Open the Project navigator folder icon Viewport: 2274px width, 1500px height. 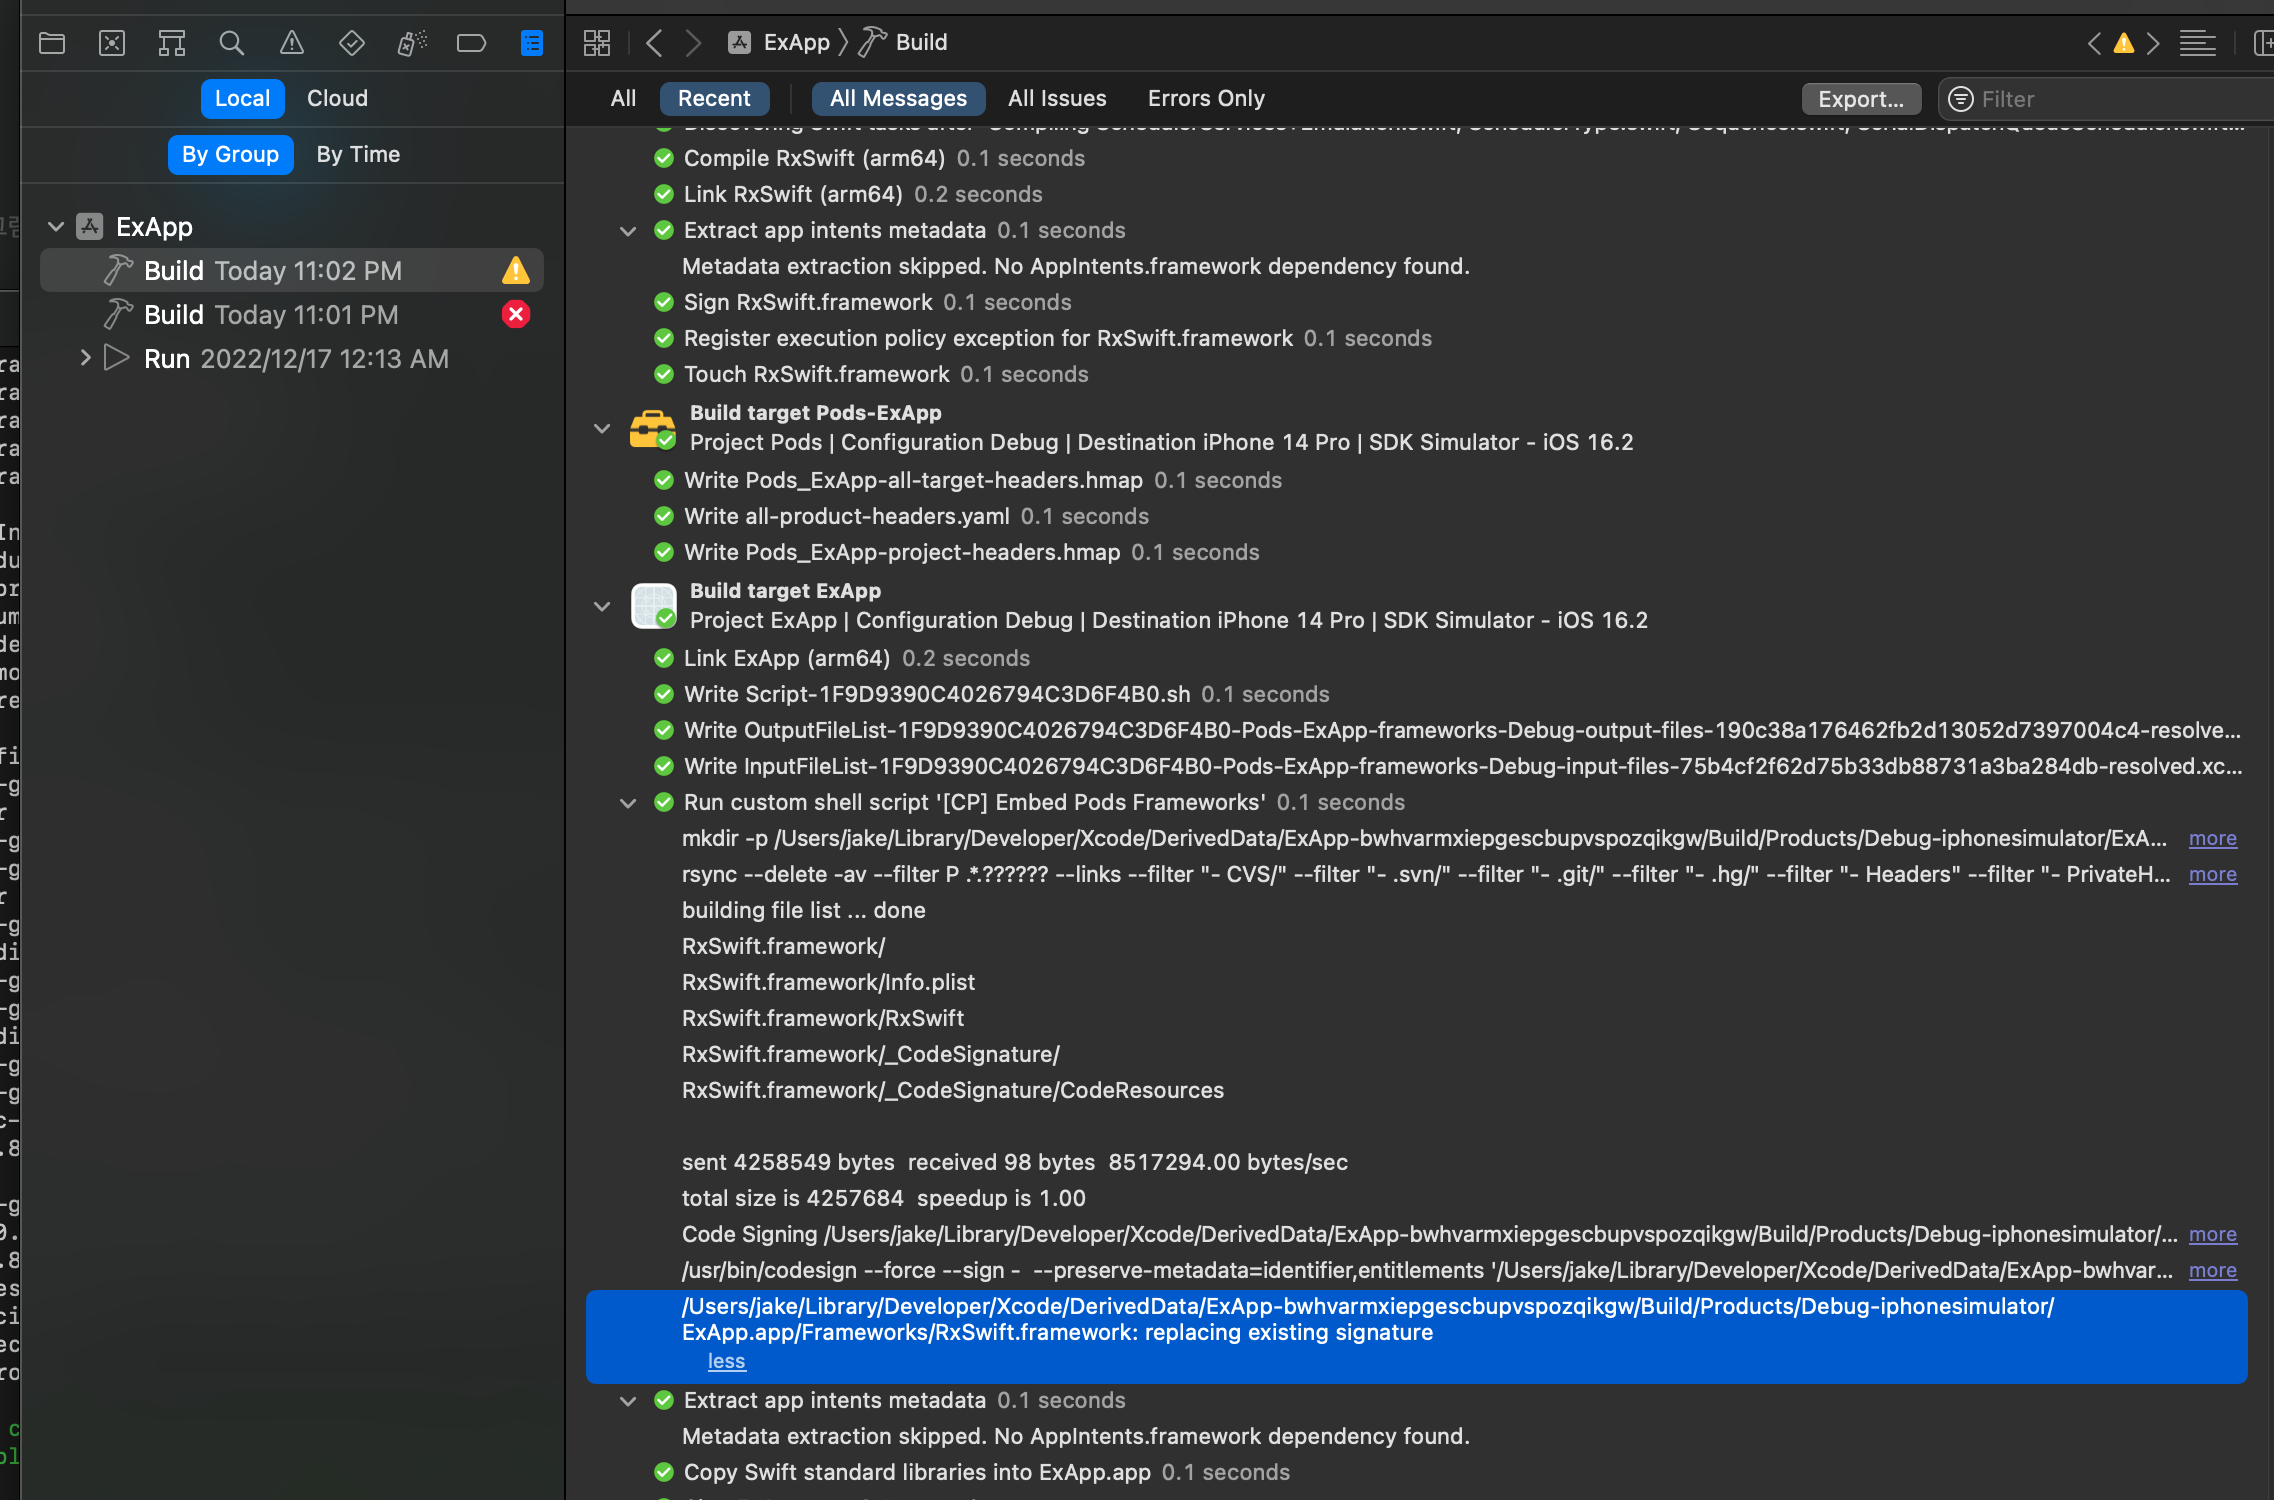pos(52,43)
